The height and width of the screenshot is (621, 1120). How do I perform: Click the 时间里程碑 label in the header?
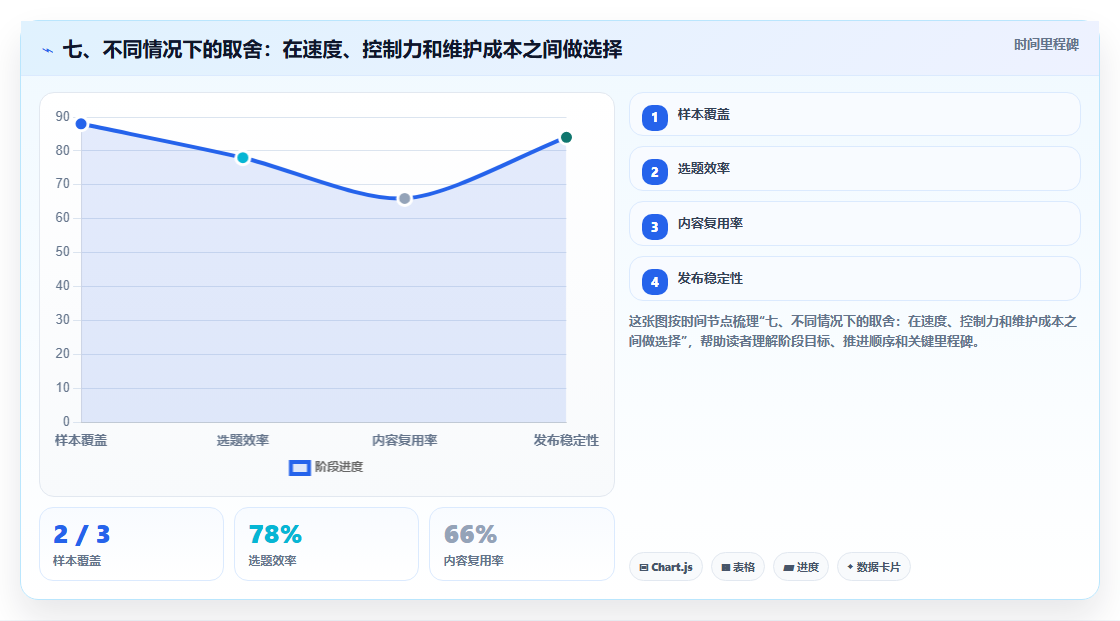[1046, 44]
